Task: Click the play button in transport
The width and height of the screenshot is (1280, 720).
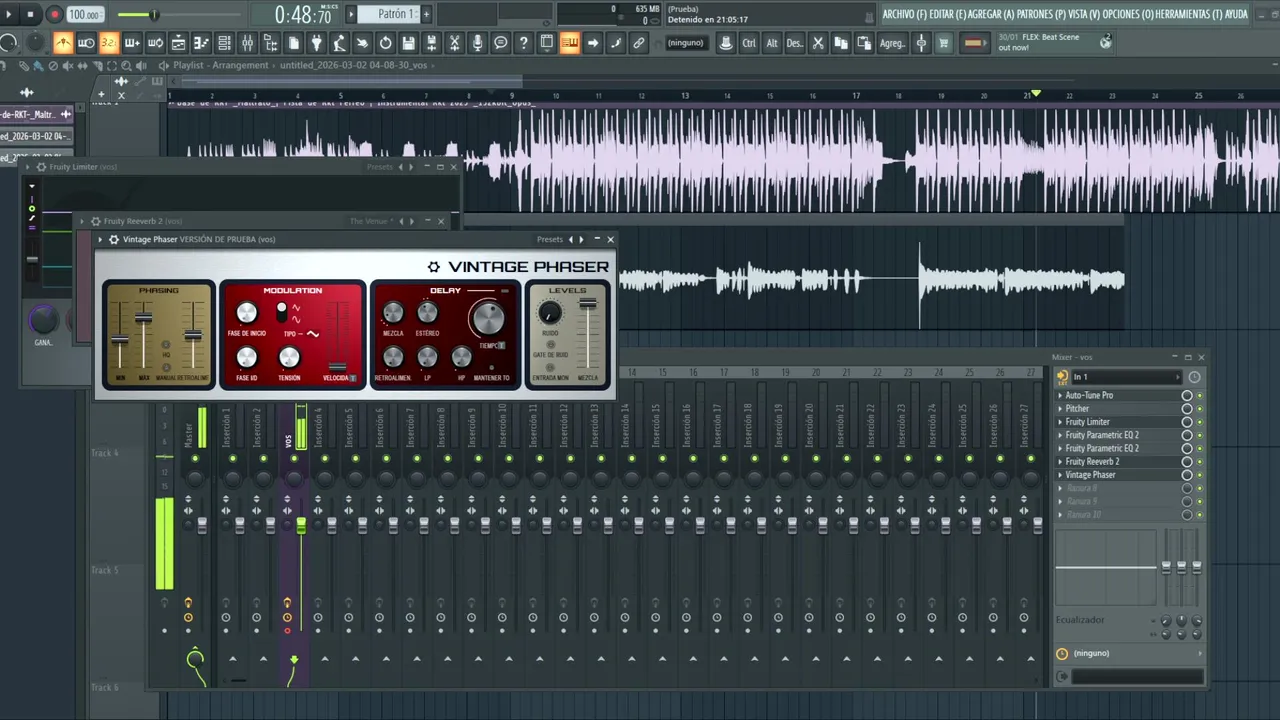Action: click(9, 14)
